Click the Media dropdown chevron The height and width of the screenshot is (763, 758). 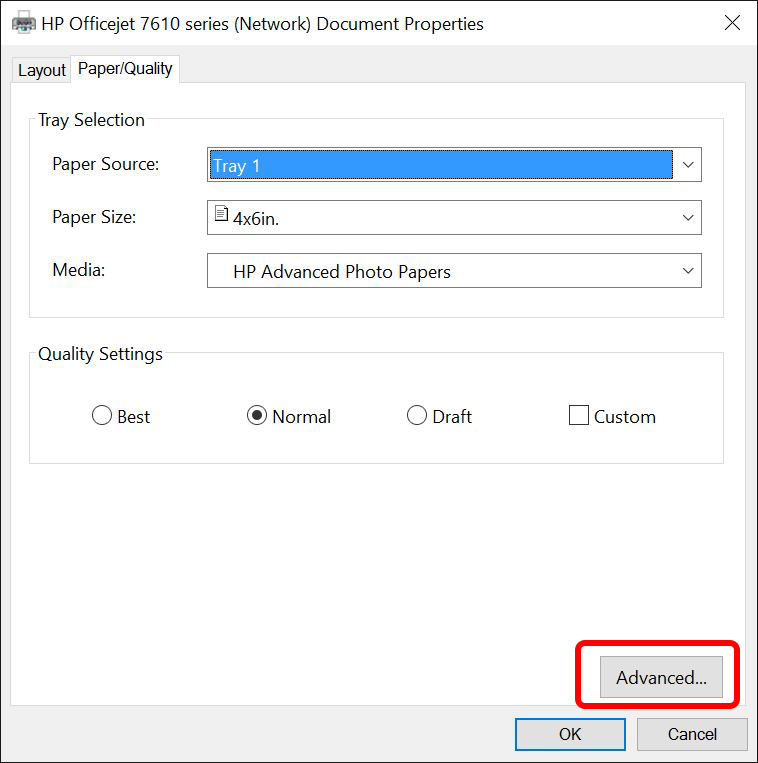point(687,271)
